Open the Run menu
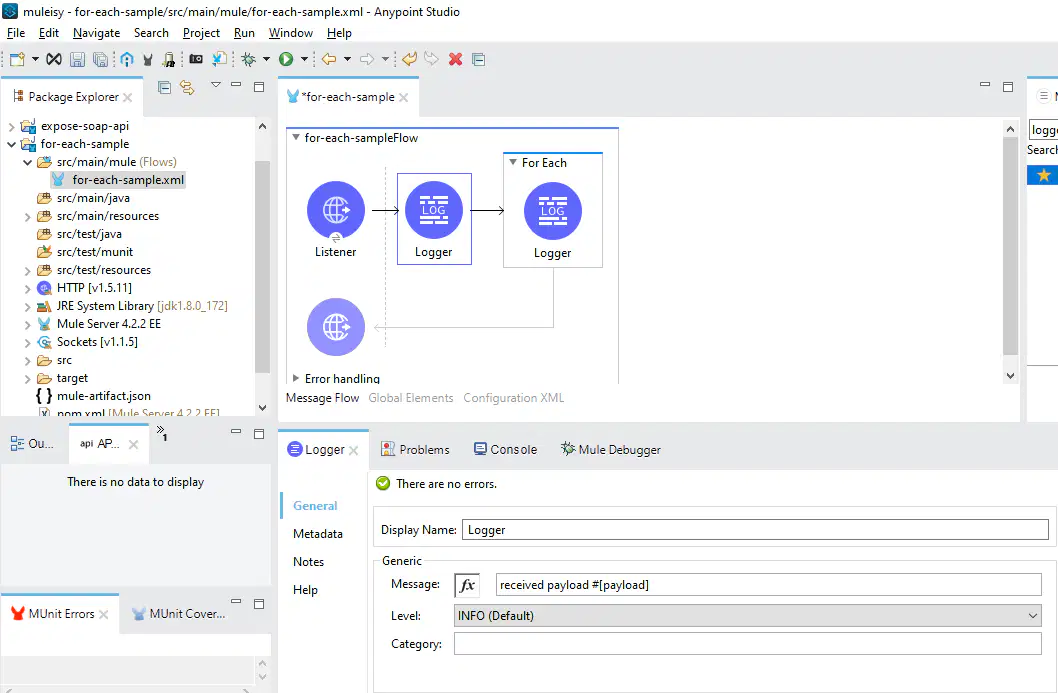Image resolution: width=1058 pixels, height=693 pixels. (244, 33)
